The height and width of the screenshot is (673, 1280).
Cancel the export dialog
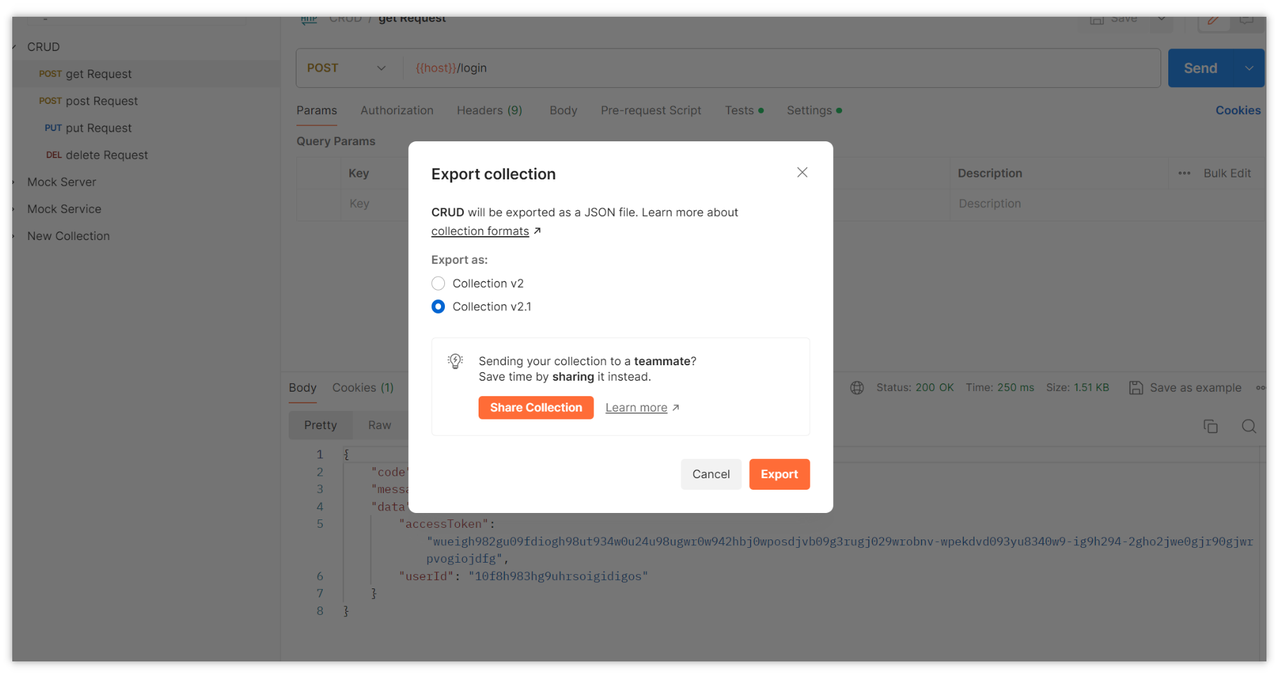[711, 474]
